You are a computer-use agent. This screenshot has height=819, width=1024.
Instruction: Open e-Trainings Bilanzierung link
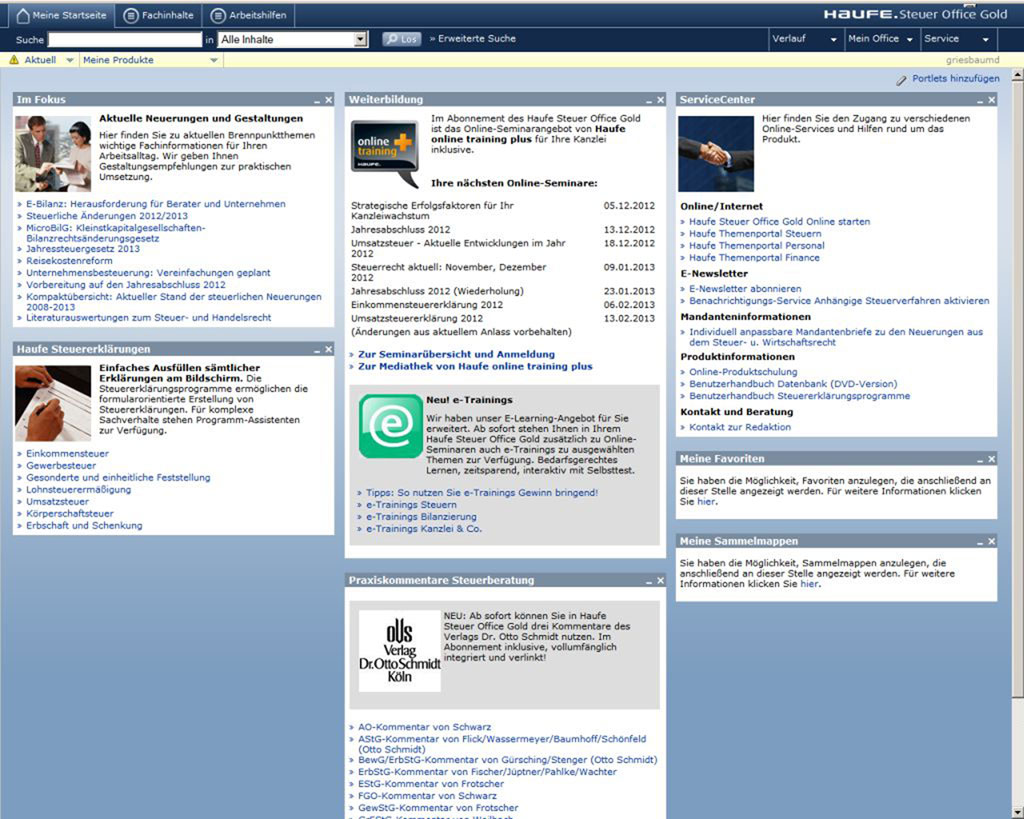click(421, 517)
